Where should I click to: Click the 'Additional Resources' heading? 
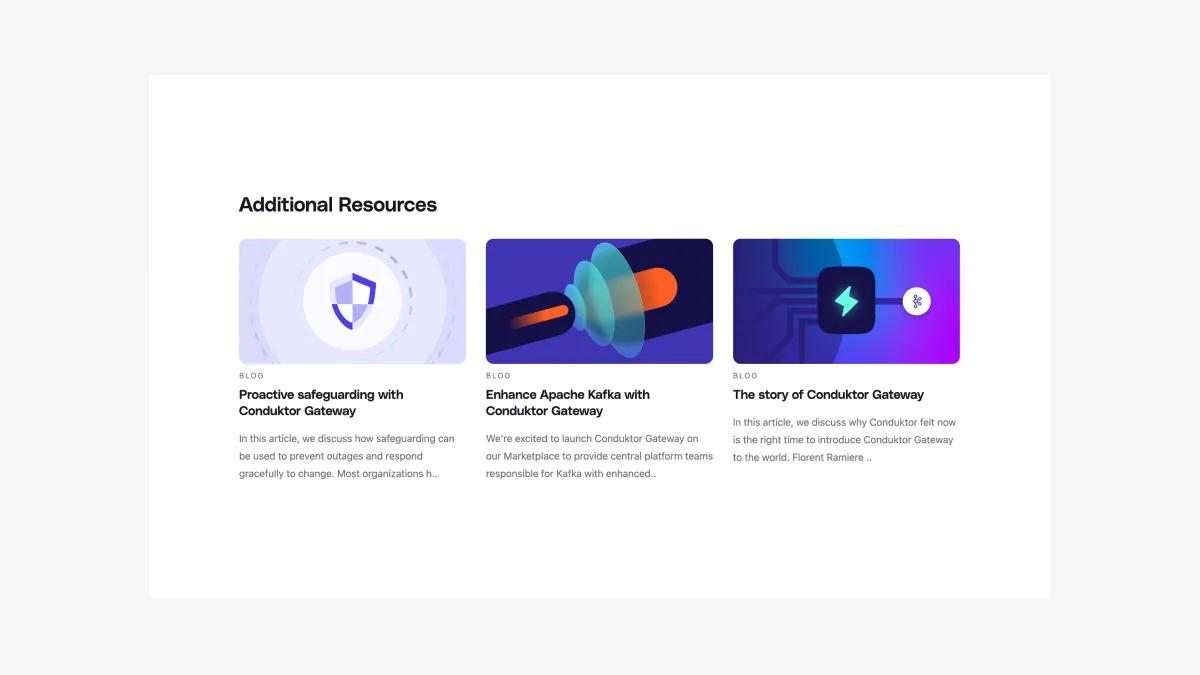coord(338,205)
